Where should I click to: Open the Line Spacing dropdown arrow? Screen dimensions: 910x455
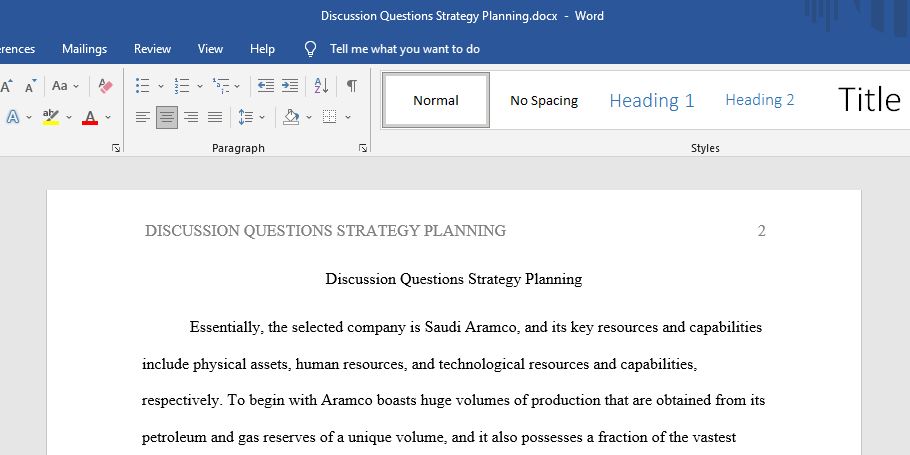click(x=262, y=117)
